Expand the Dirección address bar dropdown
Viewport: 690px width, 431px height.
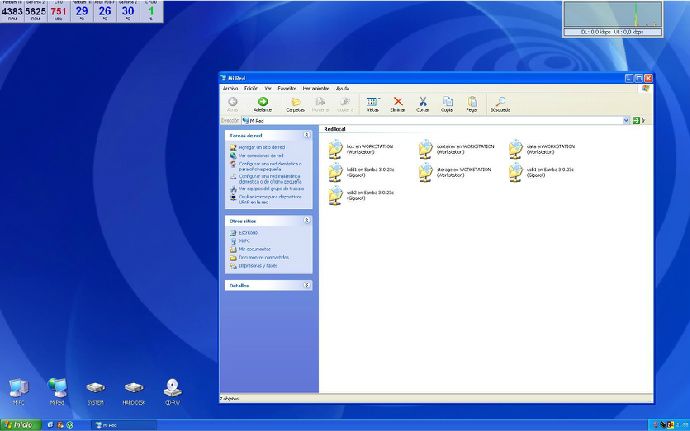[x=626, y=121]
